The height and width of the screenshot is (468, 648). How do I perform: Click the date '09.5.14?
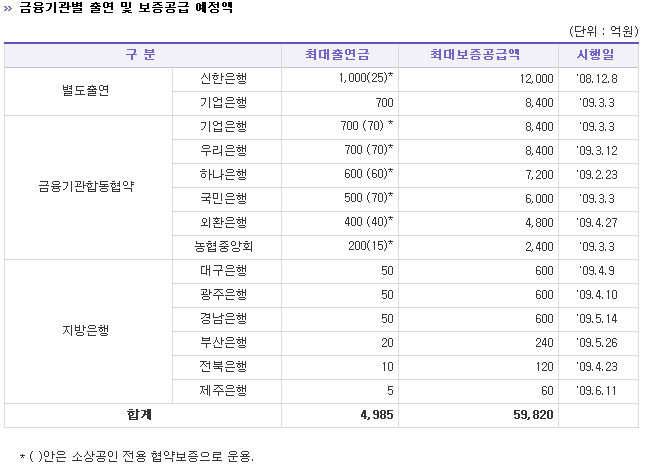pyautogui.click(x=597, y=318)
